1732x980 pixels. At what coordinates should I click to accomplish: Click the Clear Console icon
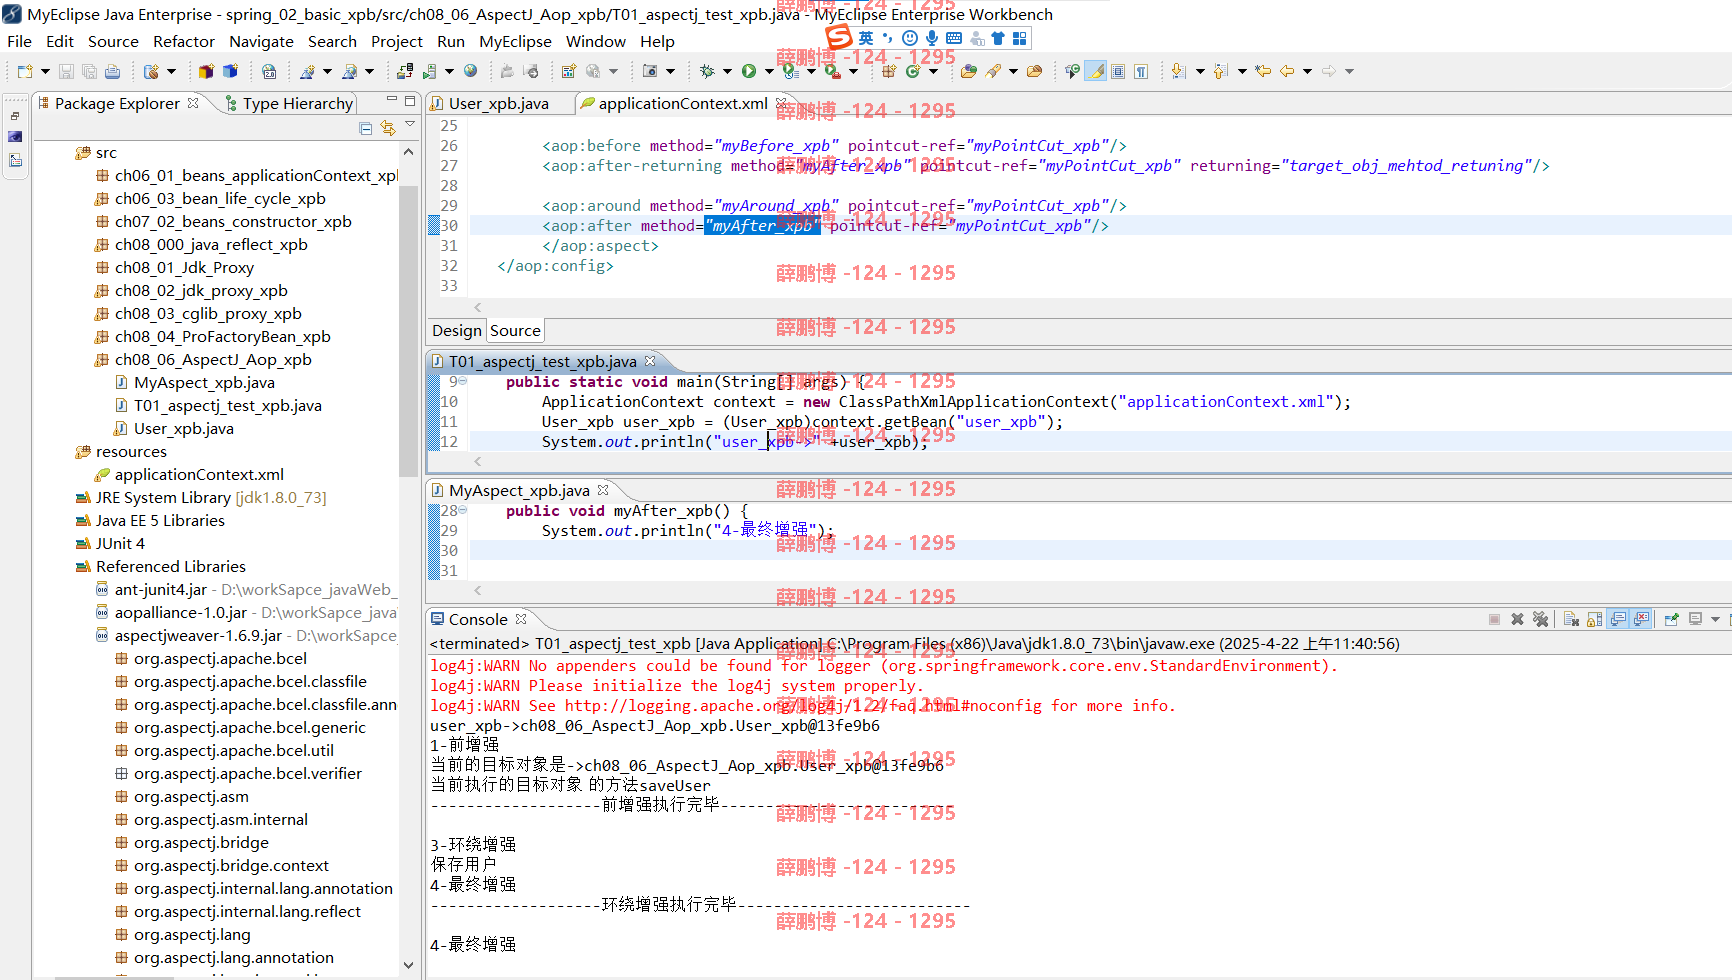click(x=1571, y=619)
